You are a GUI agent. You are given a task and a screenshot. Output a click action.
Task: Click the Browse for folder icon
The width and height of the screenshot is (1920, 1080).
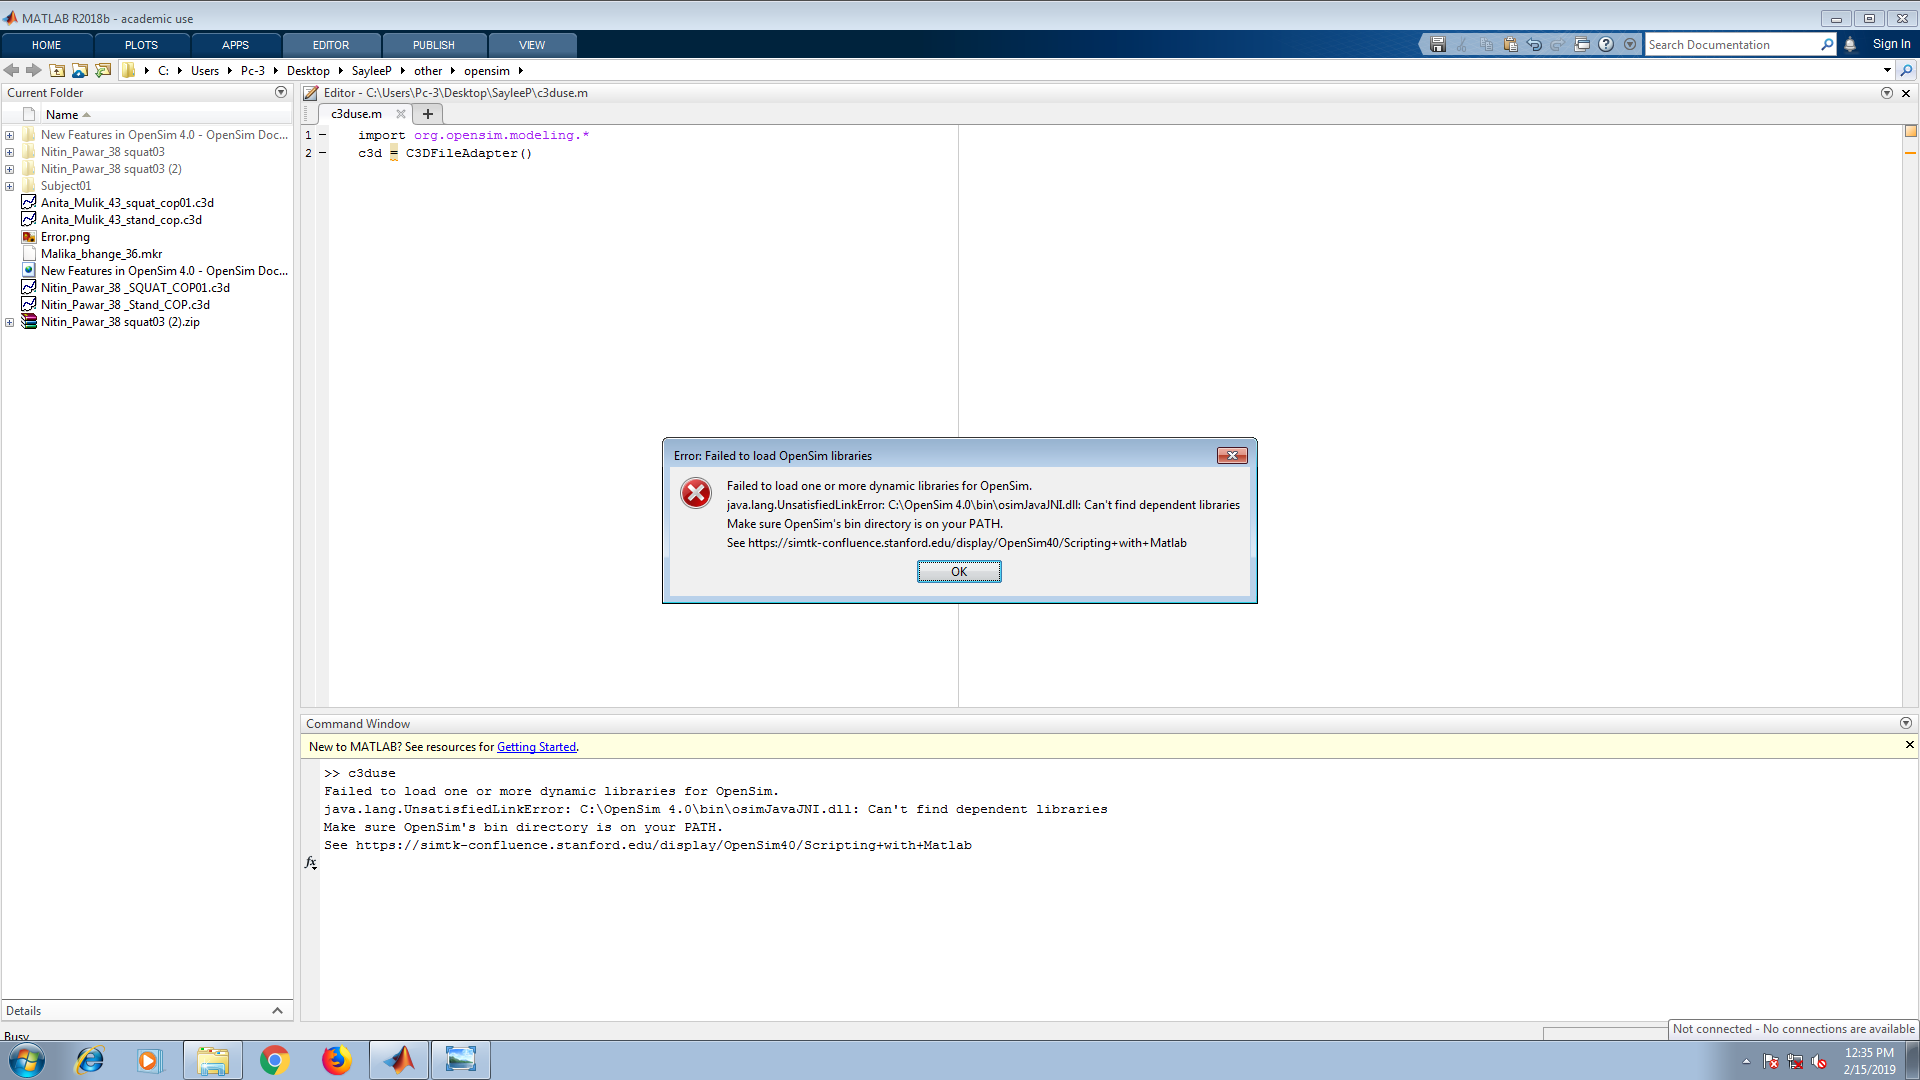tap(103, 70)
